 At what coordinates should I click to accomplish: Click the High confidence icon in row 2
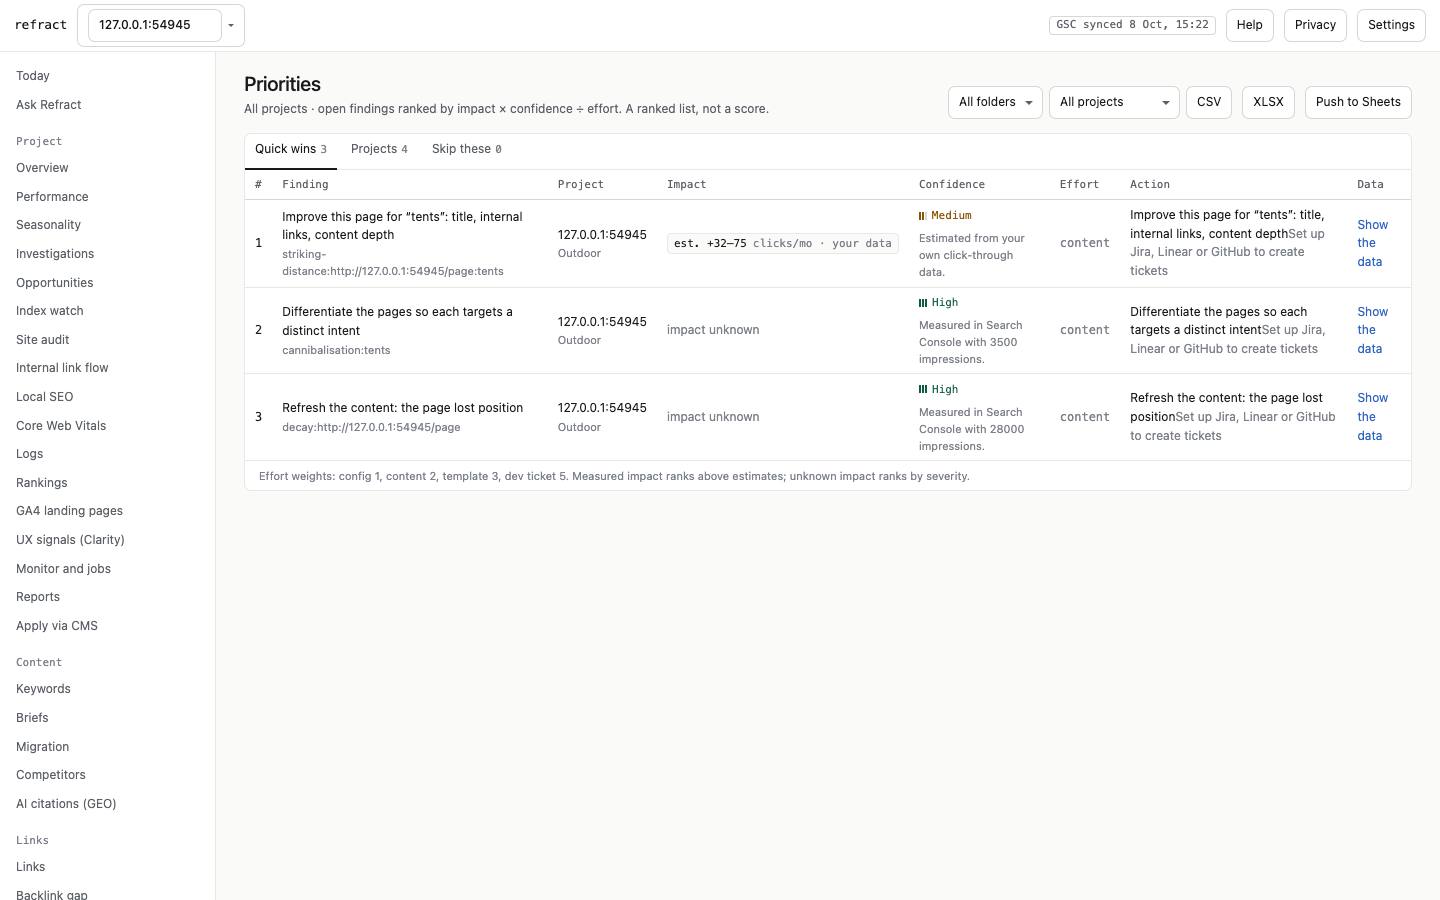(x=922, y=303)
